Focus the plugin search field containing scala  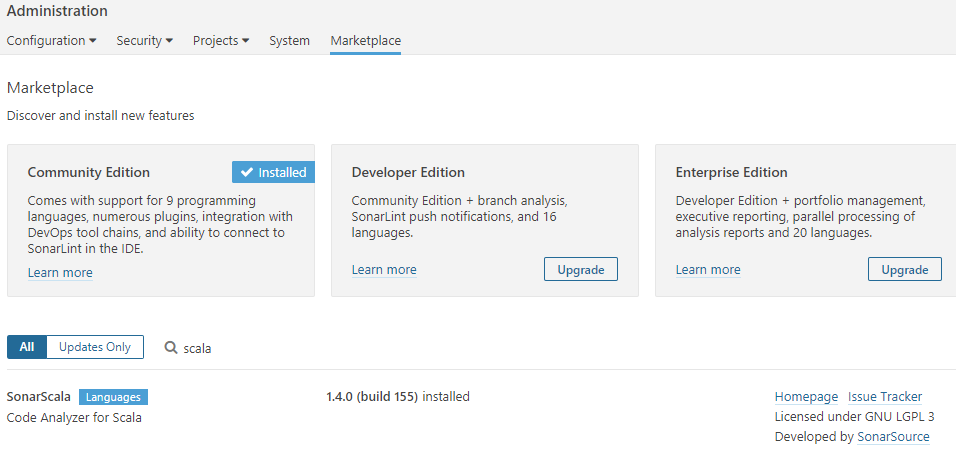(x=198, y=349)
